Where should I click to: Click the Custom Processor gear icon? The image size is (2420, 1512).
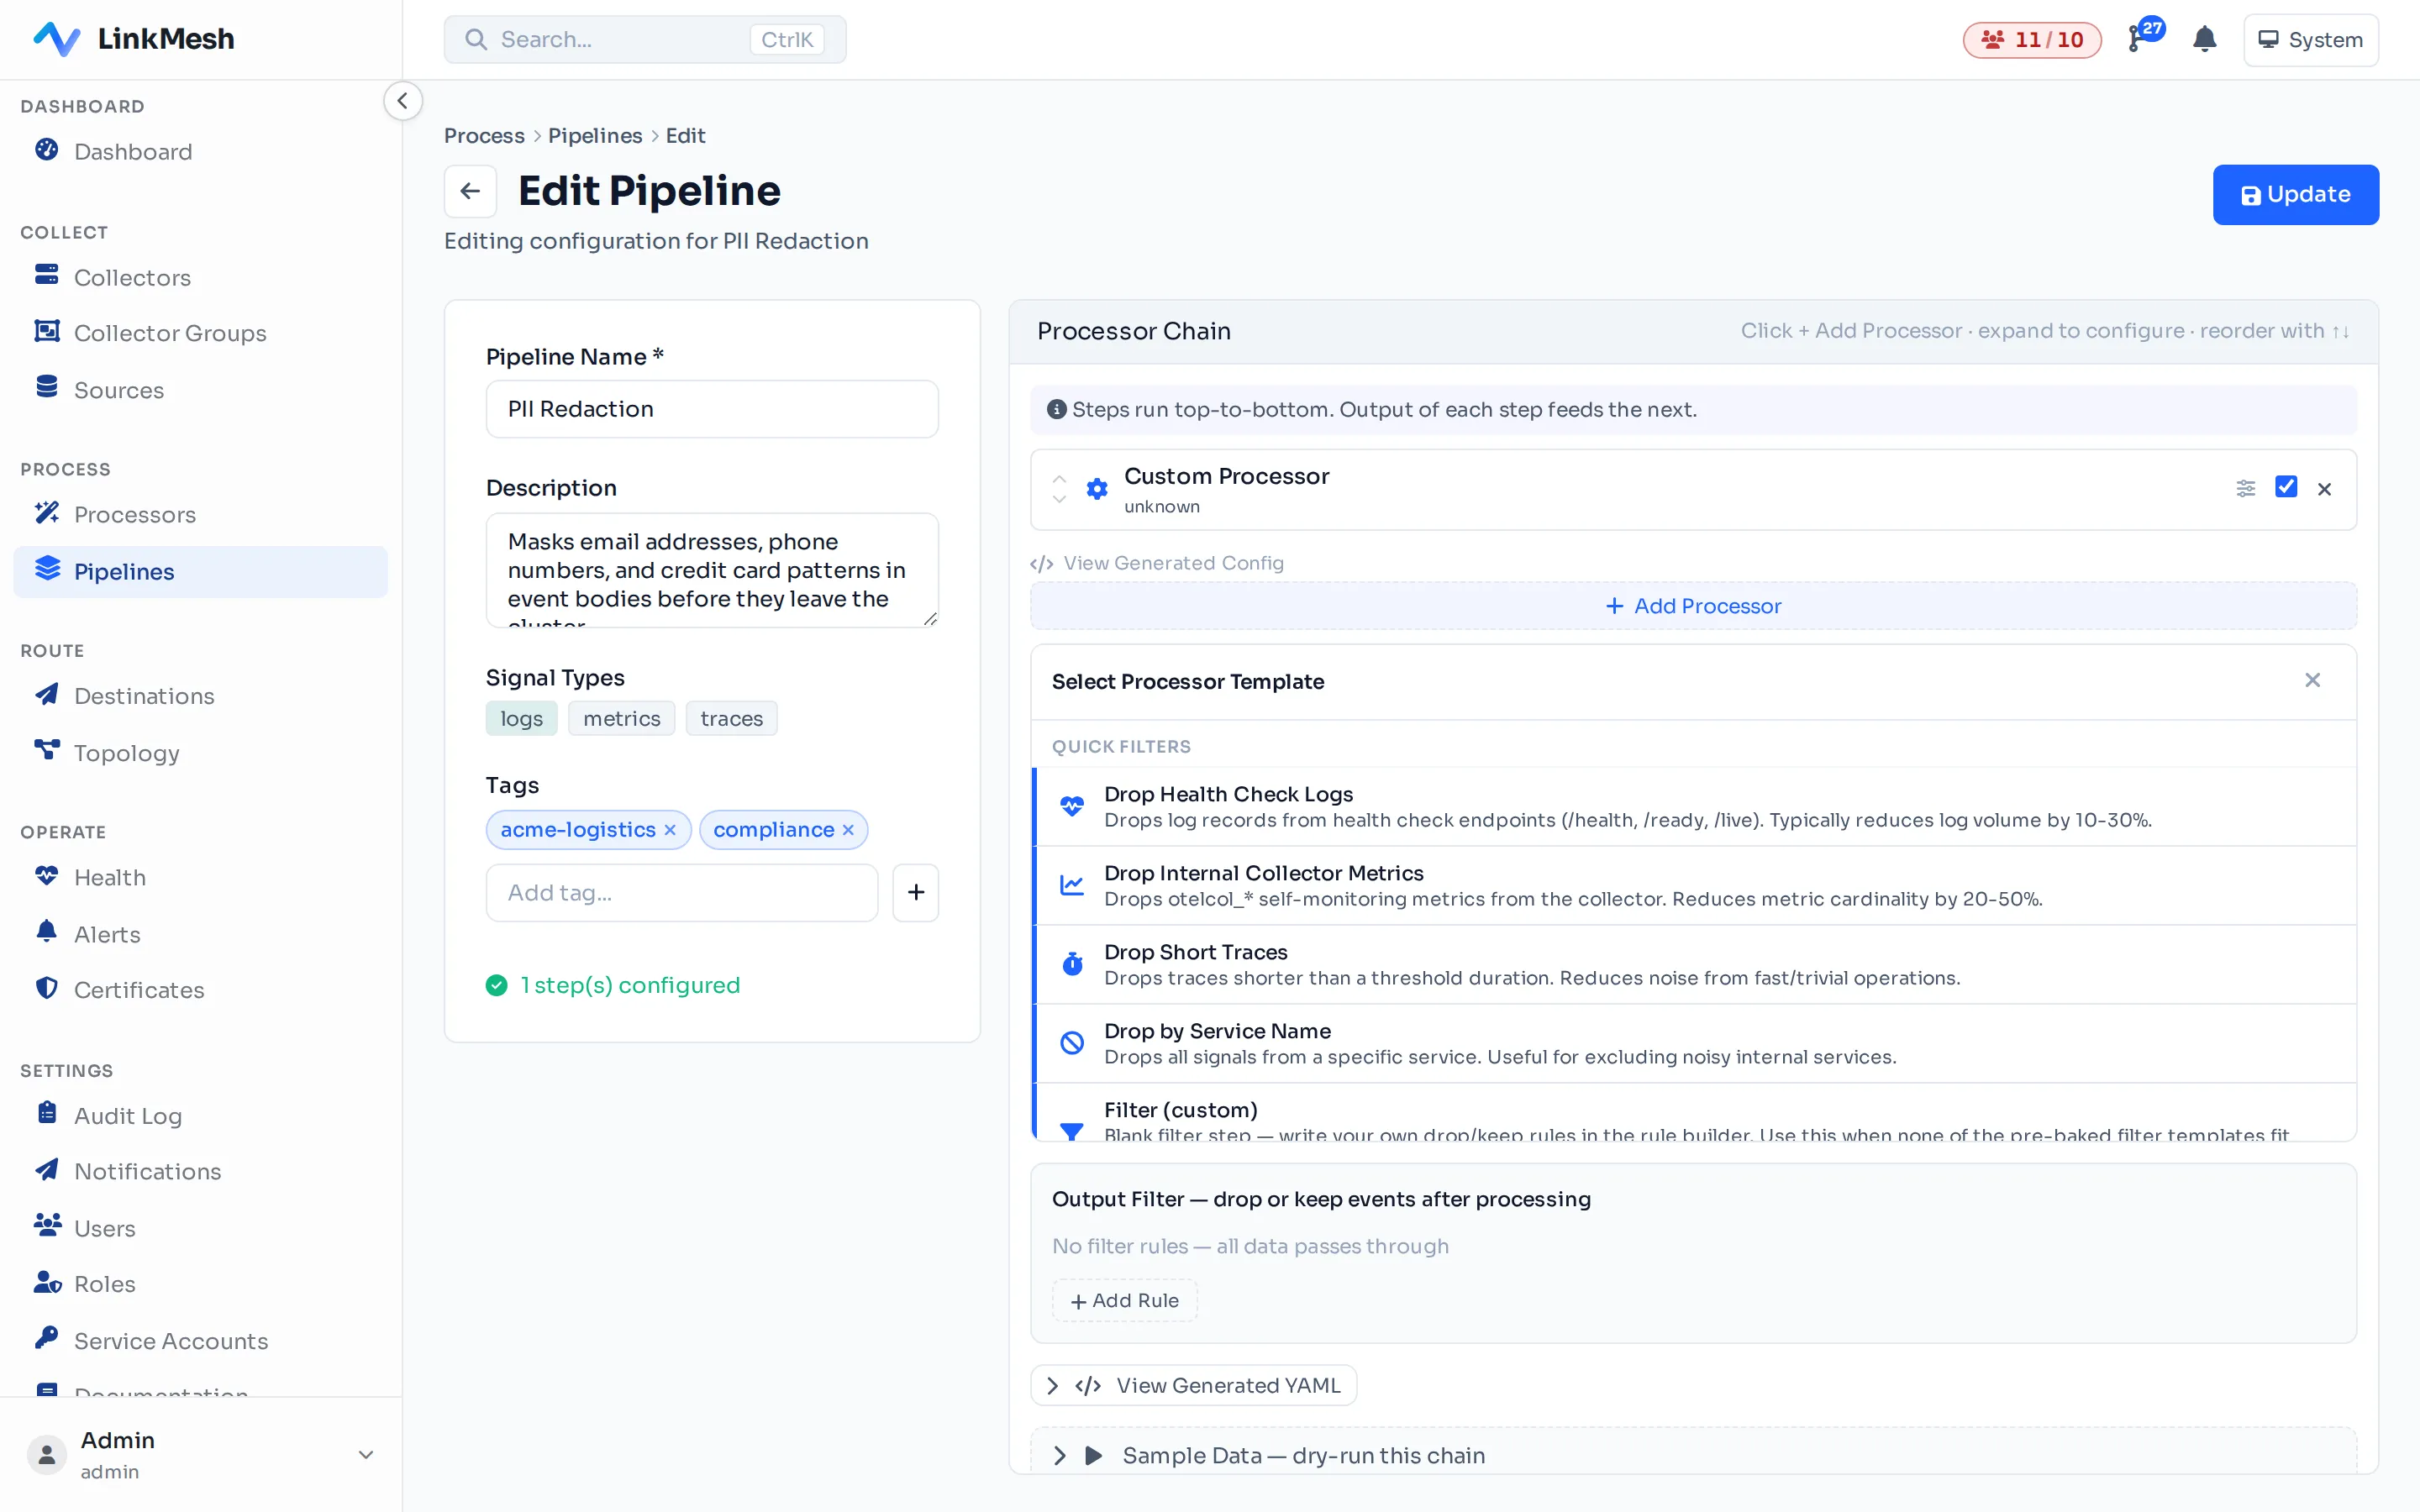[x=1097, y=488]
